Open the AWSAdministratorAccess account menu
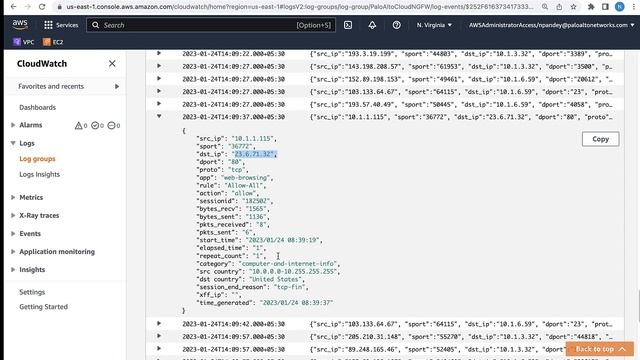Viewport: 640px width, 360px height. pos(551,25)
